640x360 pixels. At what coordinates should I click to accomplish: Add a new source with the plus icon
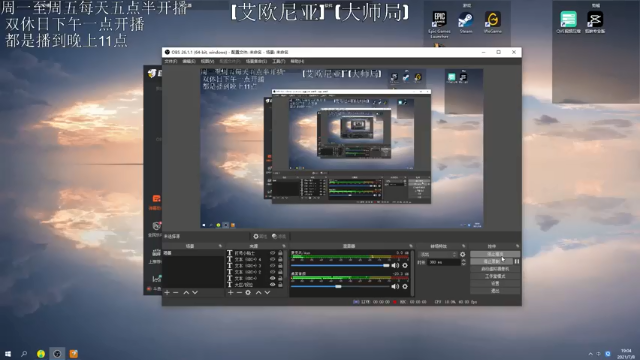231,293
